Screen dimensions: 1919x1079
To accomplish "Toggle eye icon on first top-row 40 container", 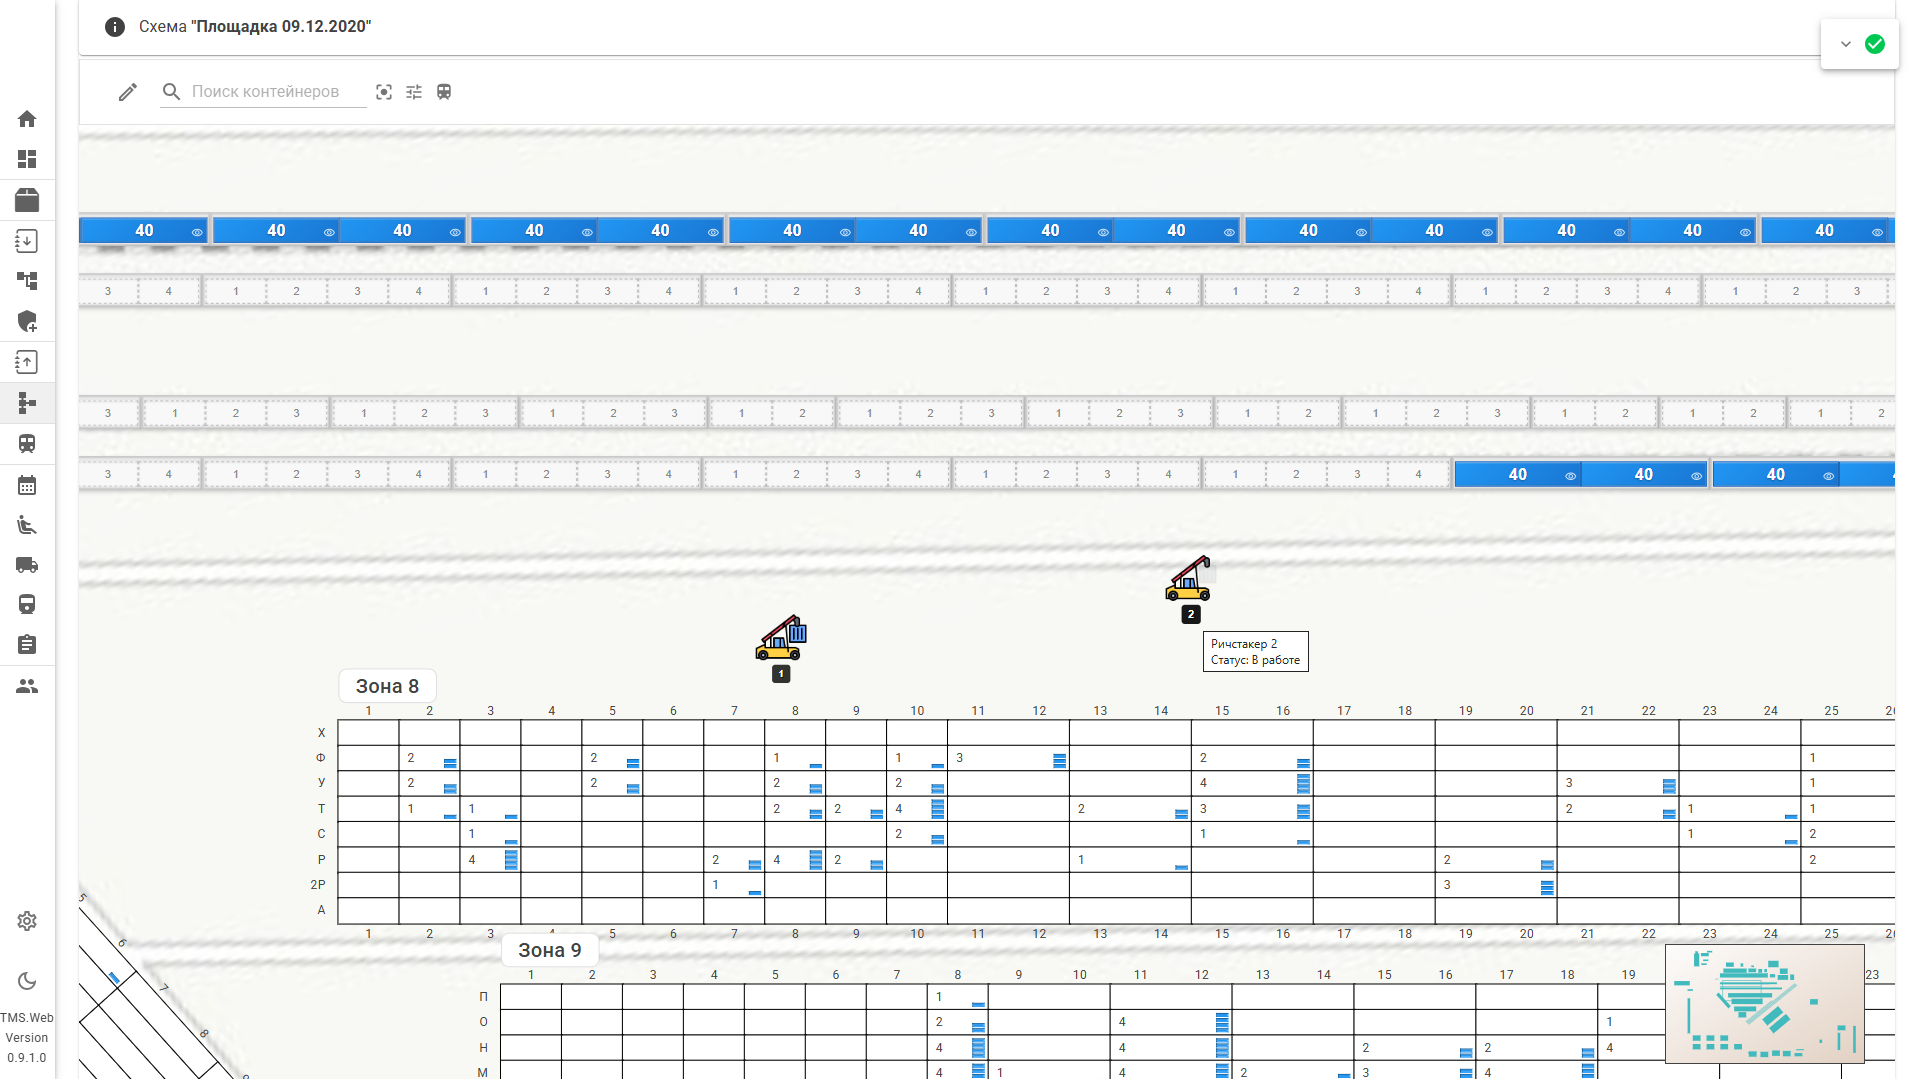I will [x=197, y=232].
